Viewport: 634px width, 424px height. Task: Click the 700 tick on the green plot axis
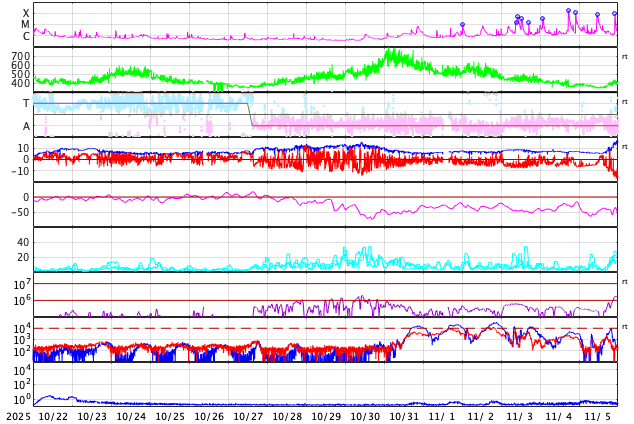tap(21, 57)
